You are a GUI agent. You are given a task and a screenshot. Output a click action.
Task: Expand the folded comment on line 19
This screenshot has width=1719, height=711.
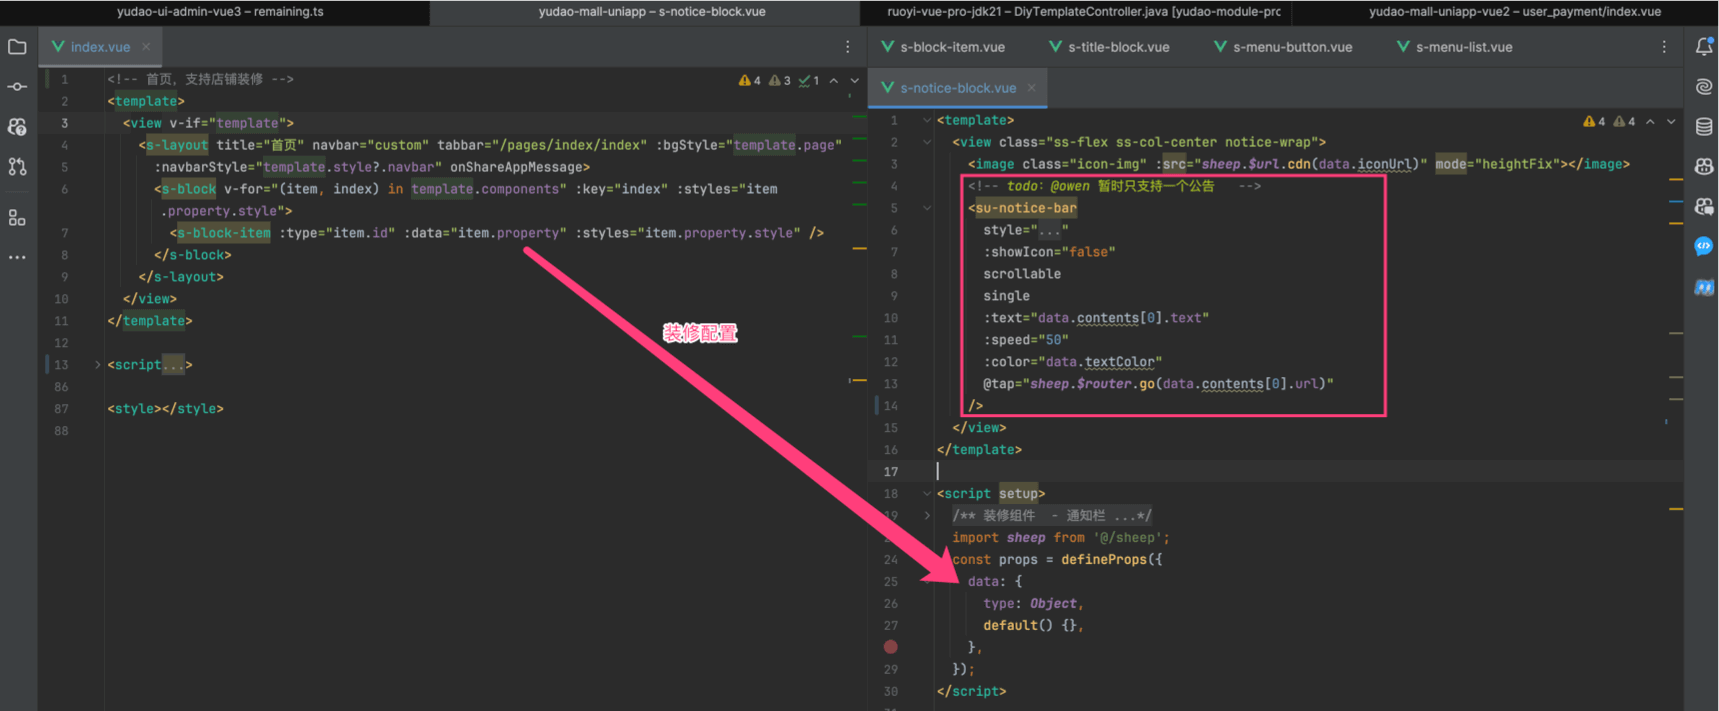(x=927, y=516)
